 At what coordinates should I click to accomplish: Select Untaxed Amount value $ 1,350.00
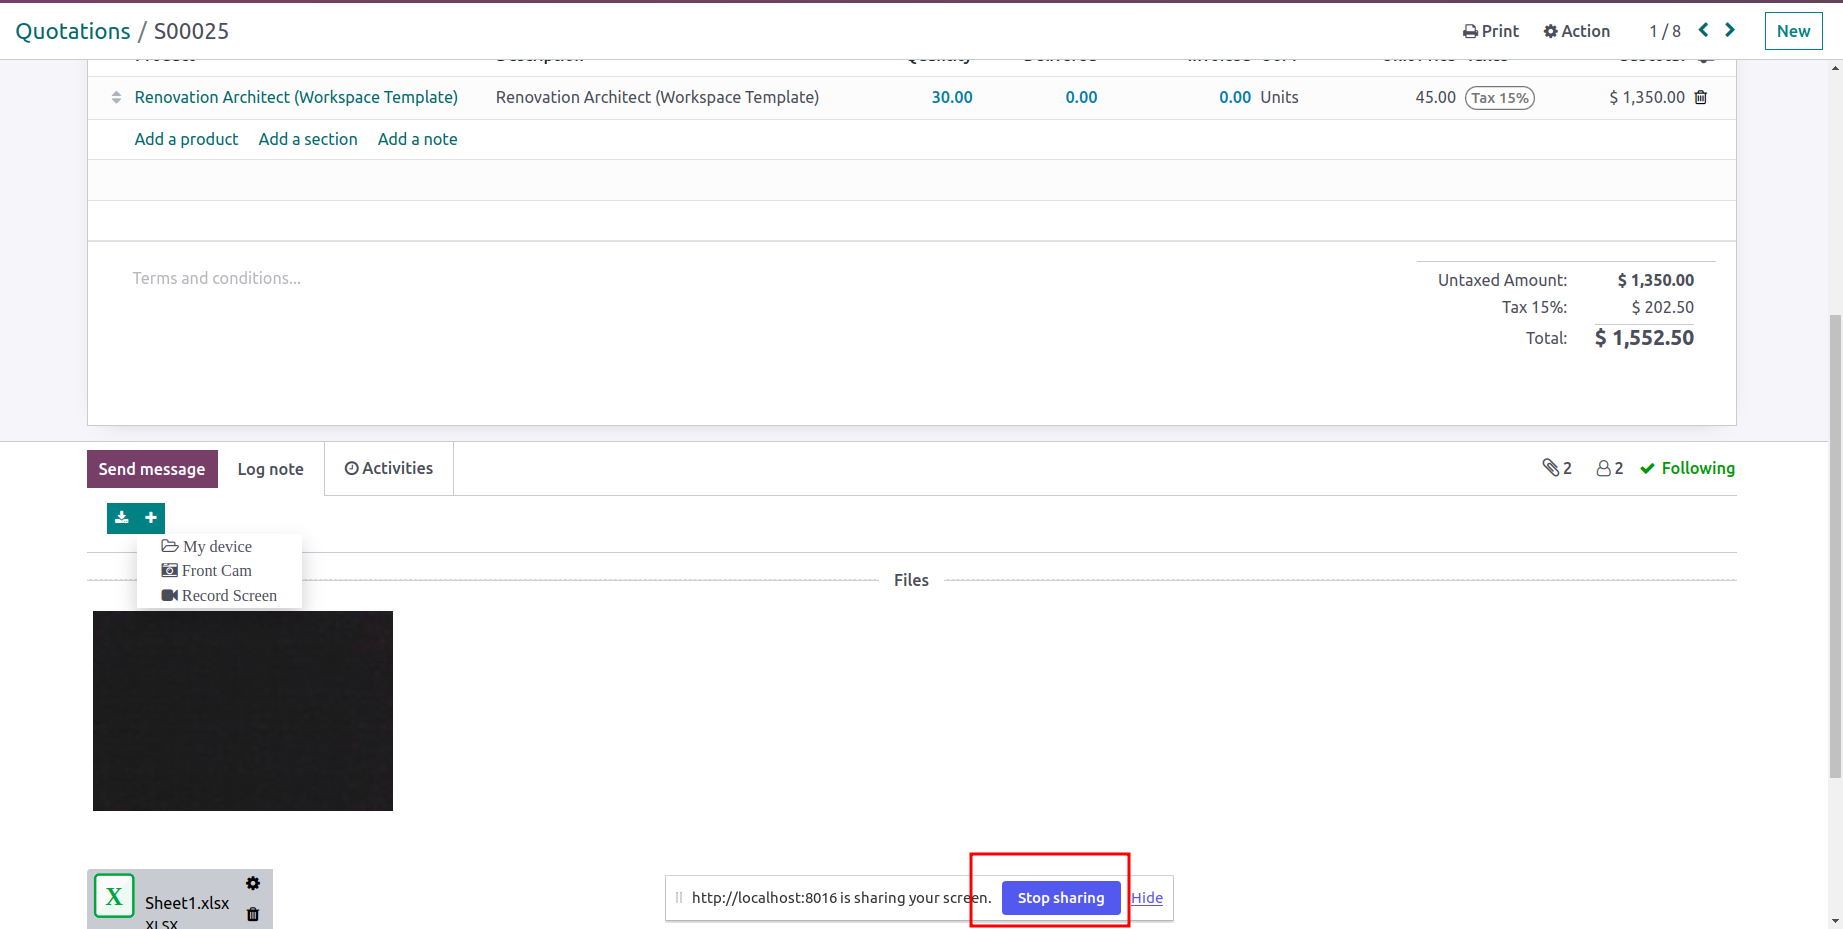click(1656, 280)
